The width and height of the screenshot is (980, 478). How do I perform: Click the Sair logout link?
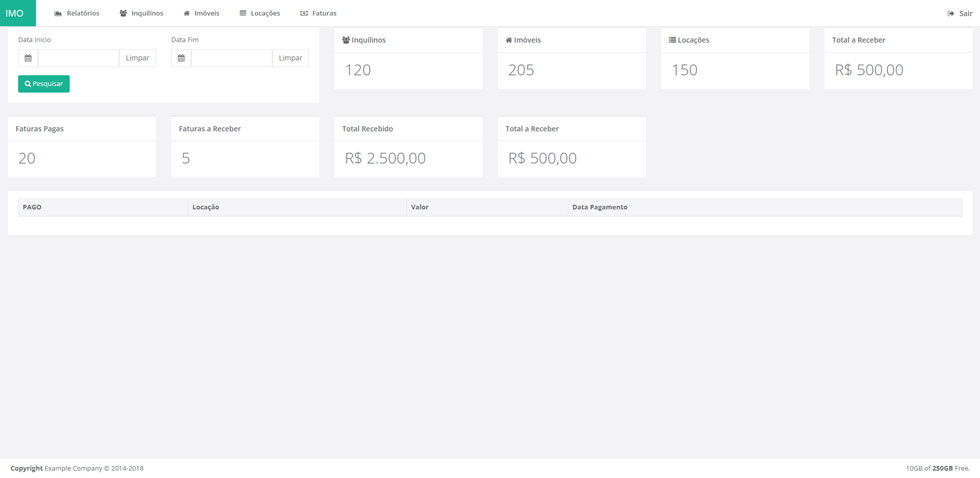pos(960,13)
